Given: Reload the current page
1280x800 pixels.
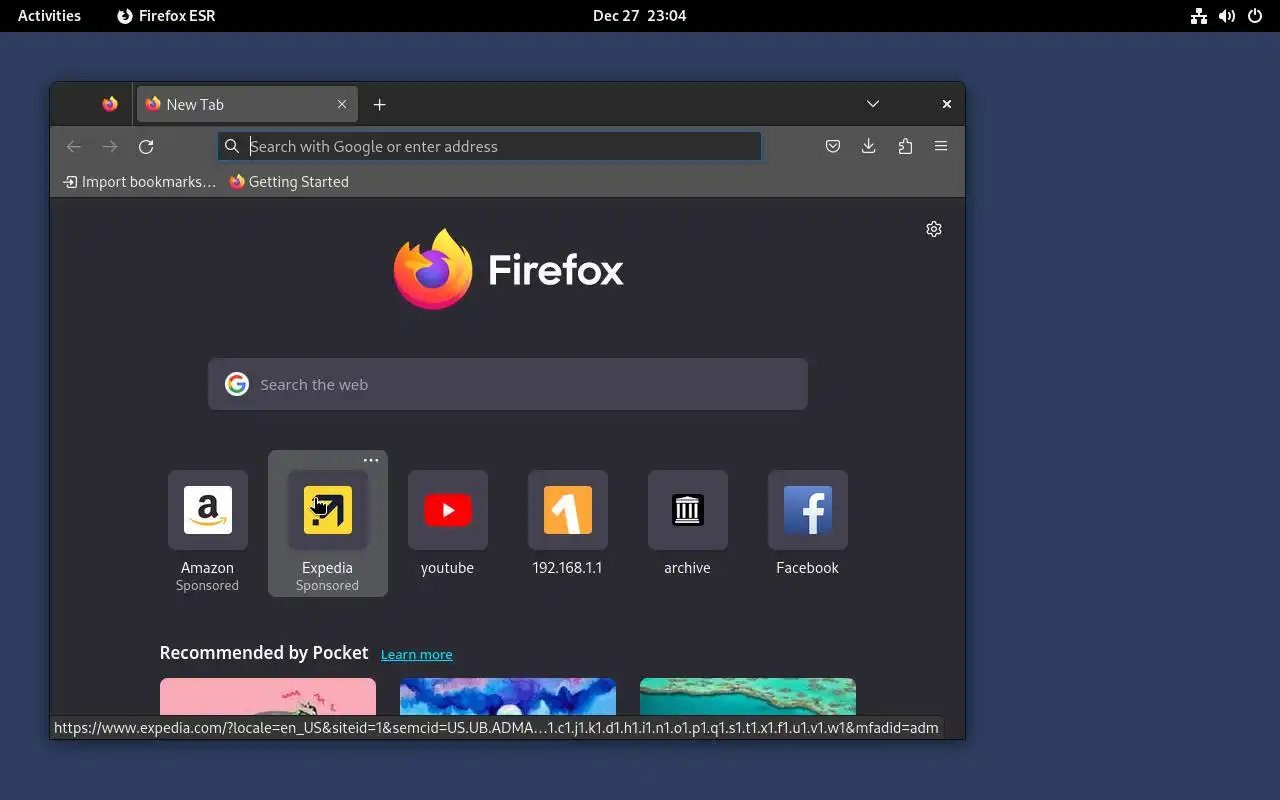Looking at the screenshot, I should (146, 147).
